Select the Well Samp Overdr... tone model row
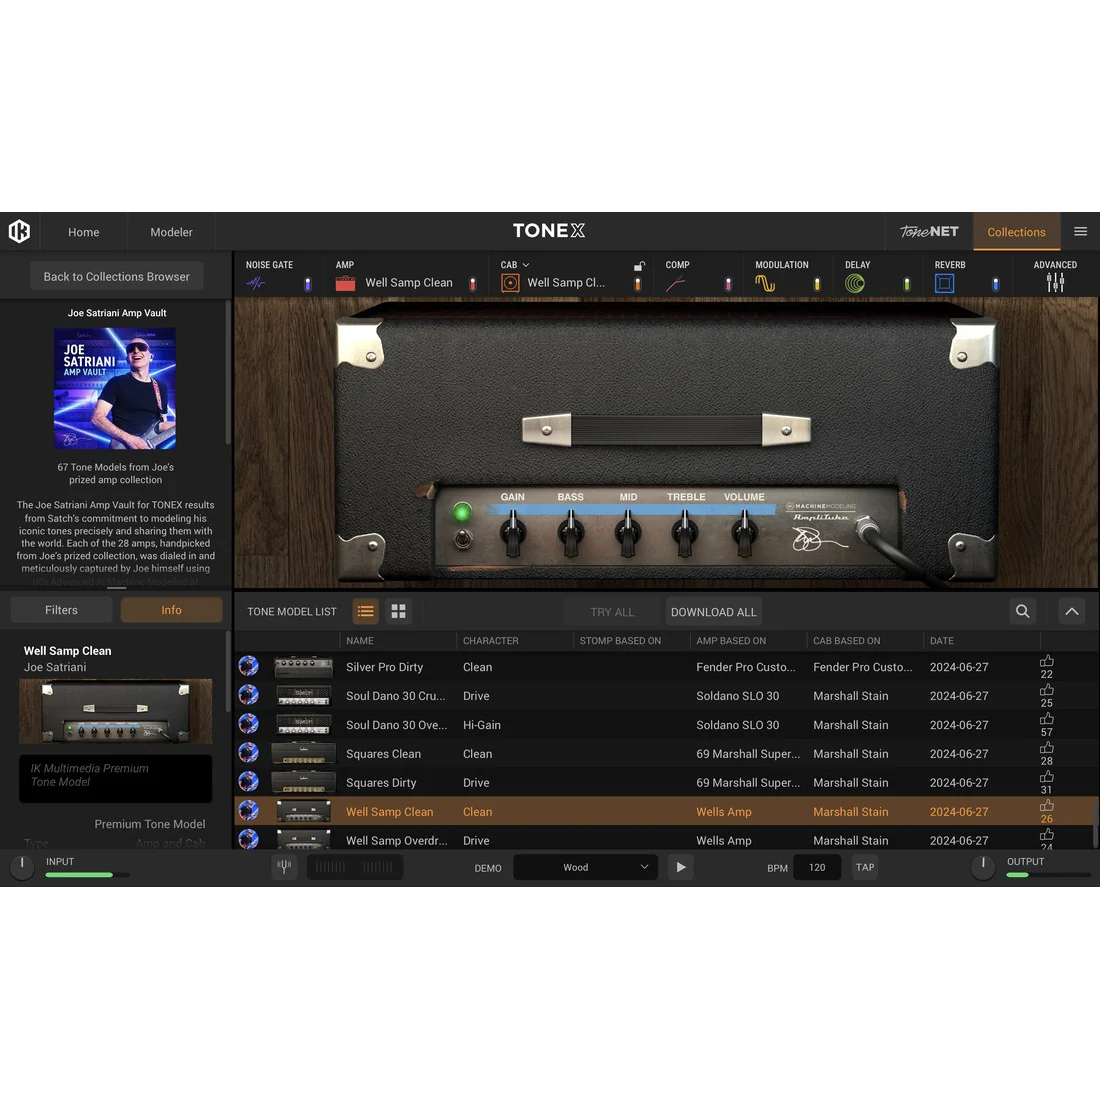Screen dimensions: 1100x1100 (664, 840)
